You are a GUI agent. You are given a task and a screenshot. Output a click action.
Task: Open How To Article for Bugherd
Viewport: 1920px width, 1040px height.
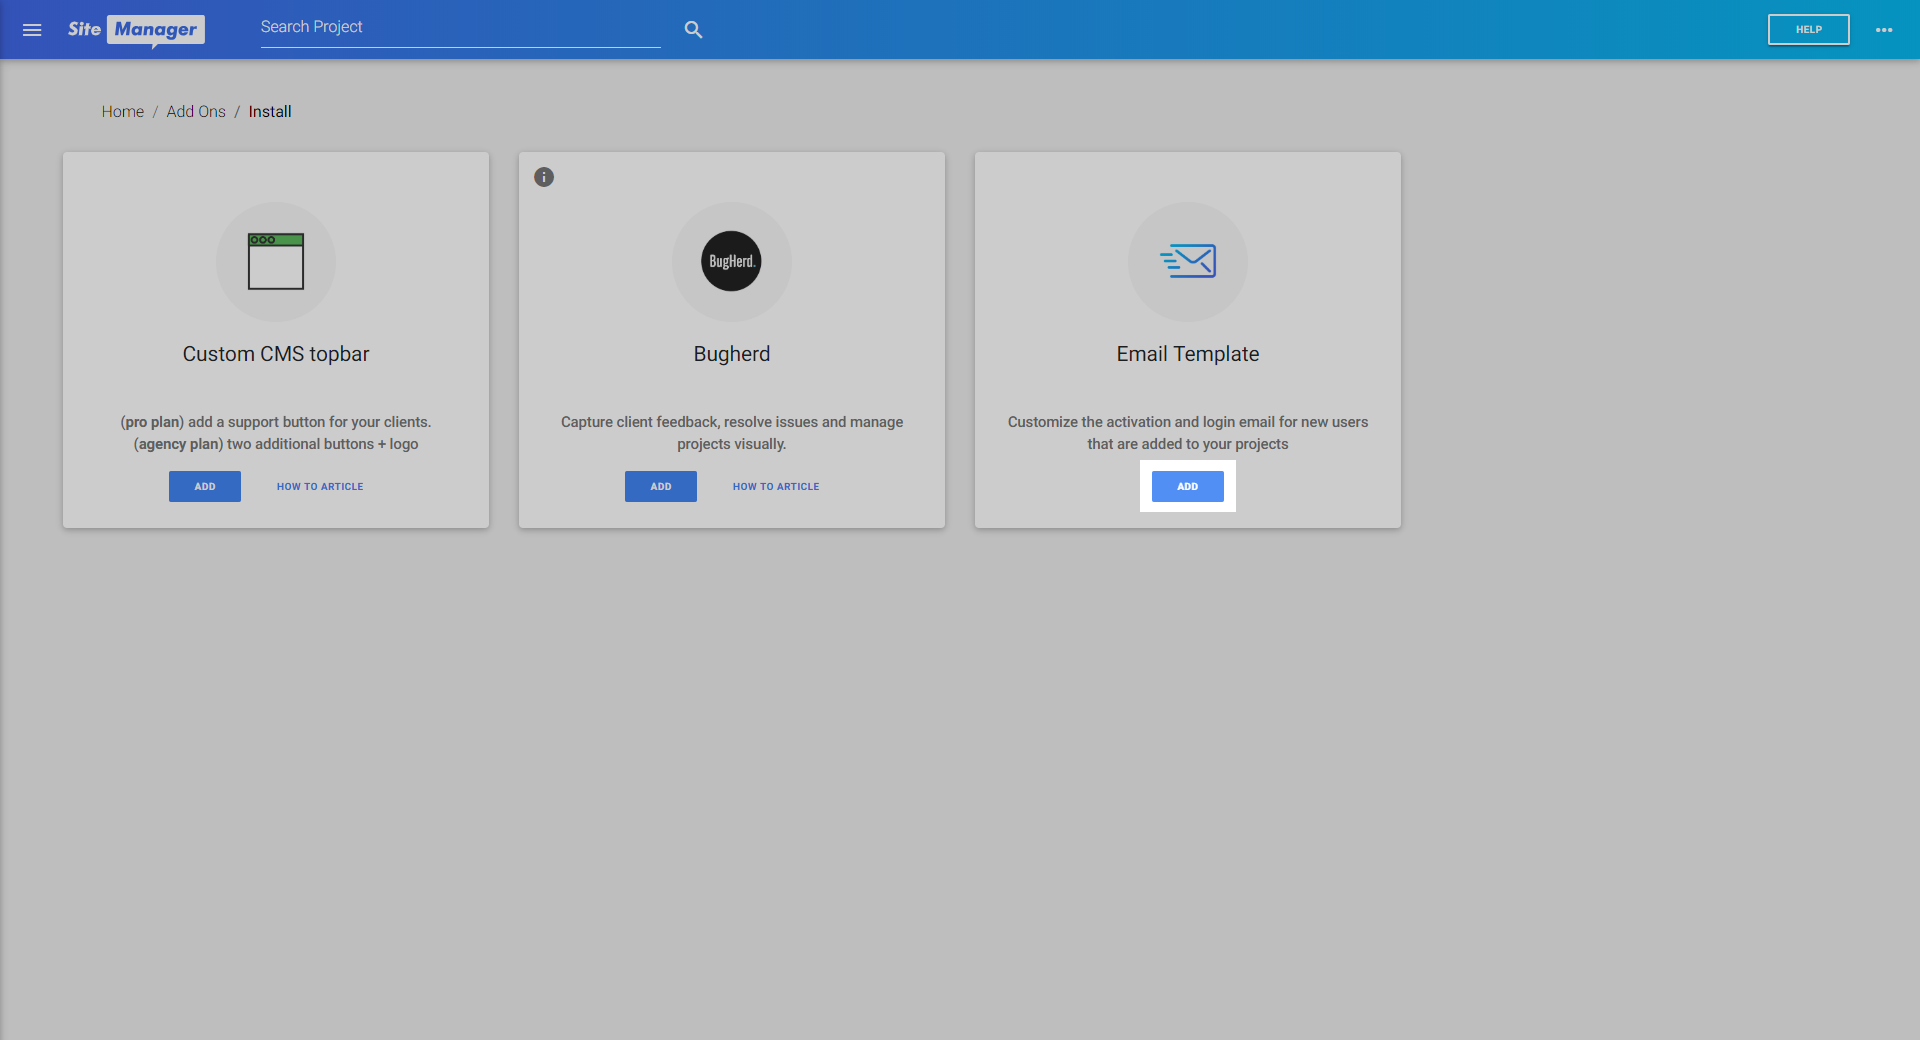[x=776, y=486]
